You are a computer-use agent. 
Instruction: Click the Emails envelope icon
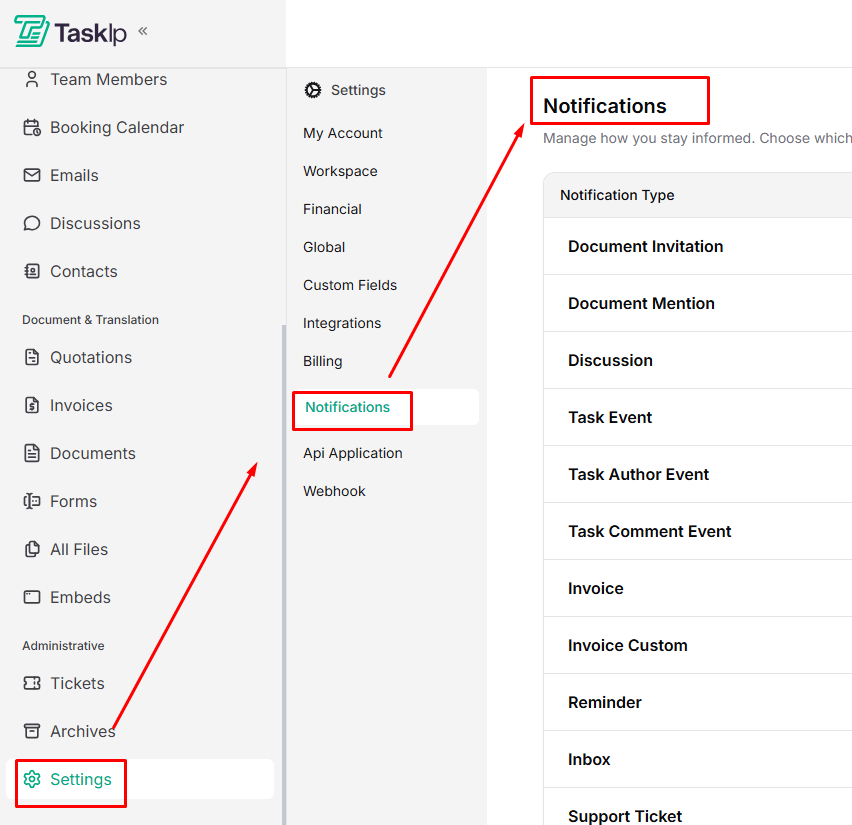pyautogui.click(x=32, y=175)
